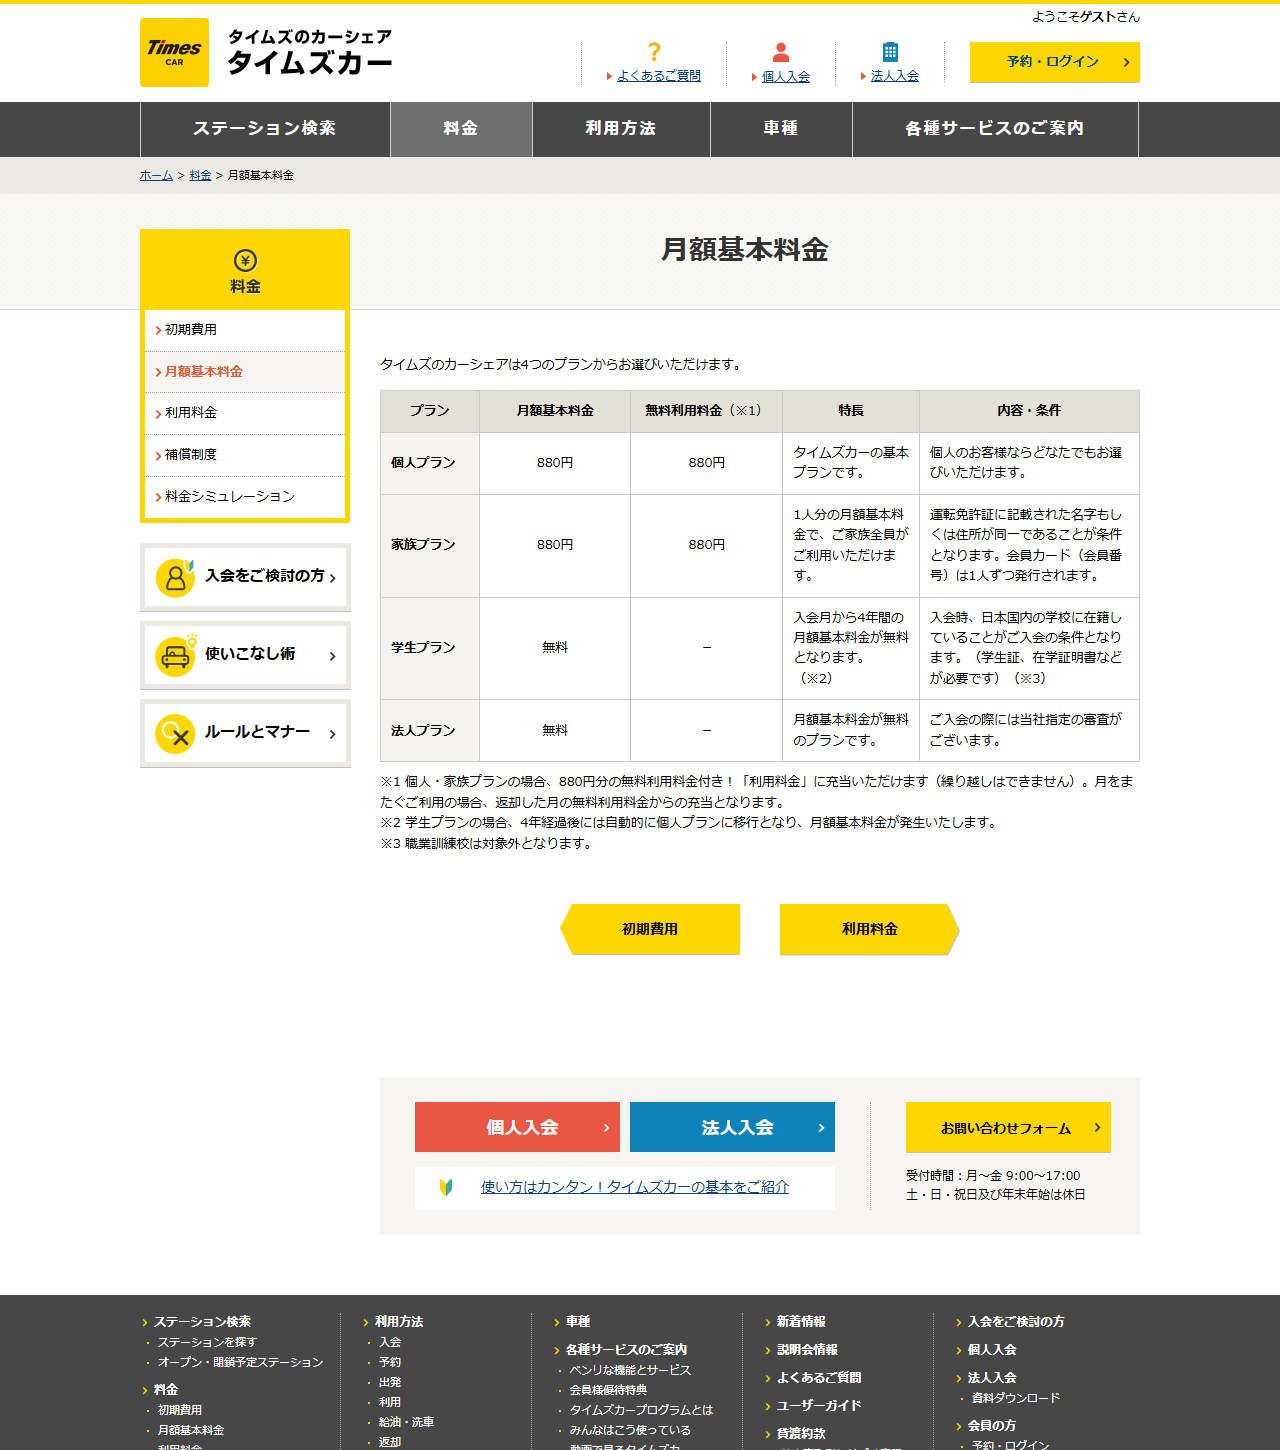1280x1450 pixels.
Task: Click the cross icon on ルールとマナー
Action: (x=175, y=734)
